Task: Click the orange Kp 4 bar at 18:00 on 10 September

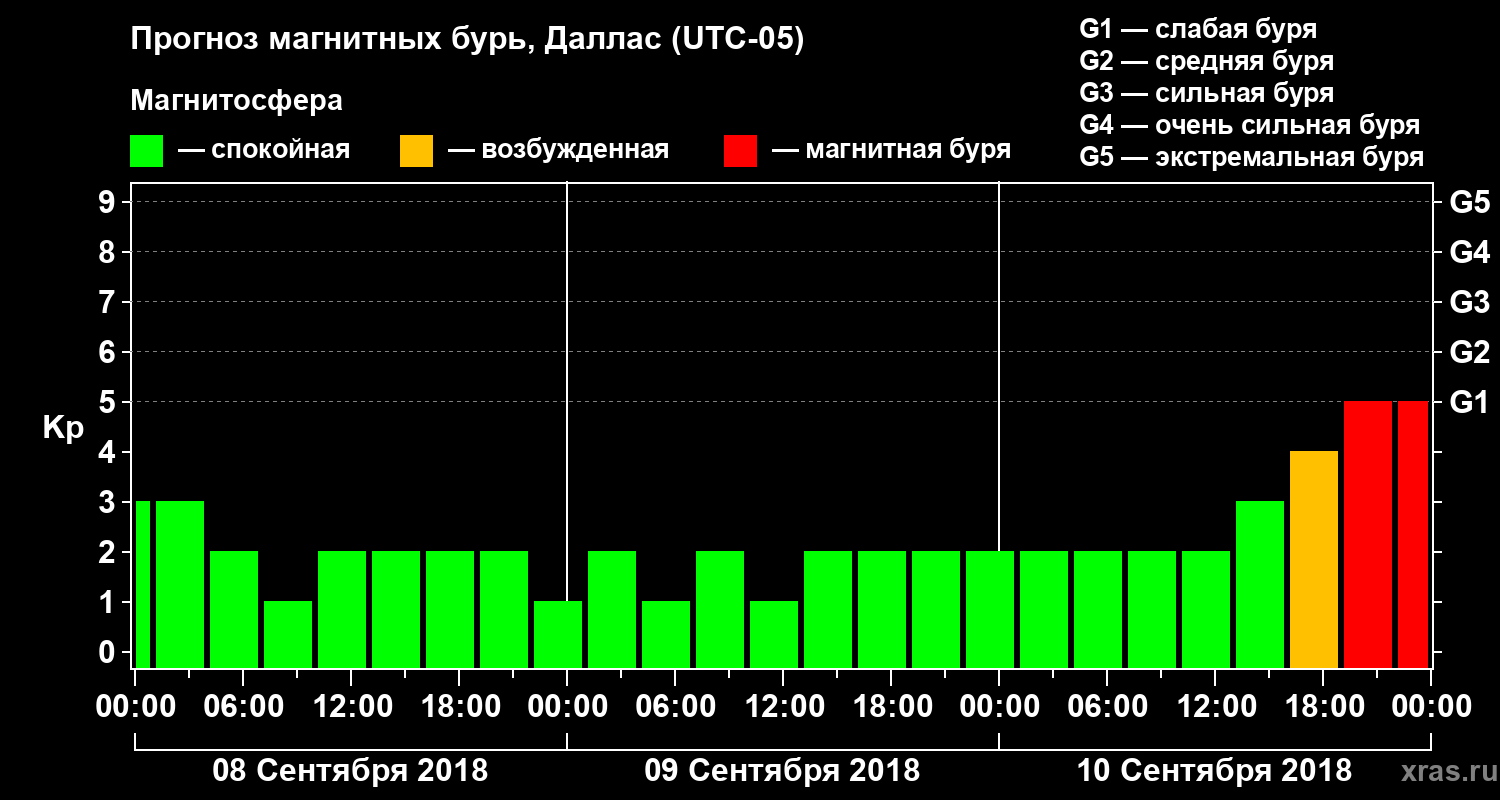Action: point(1314,559)
